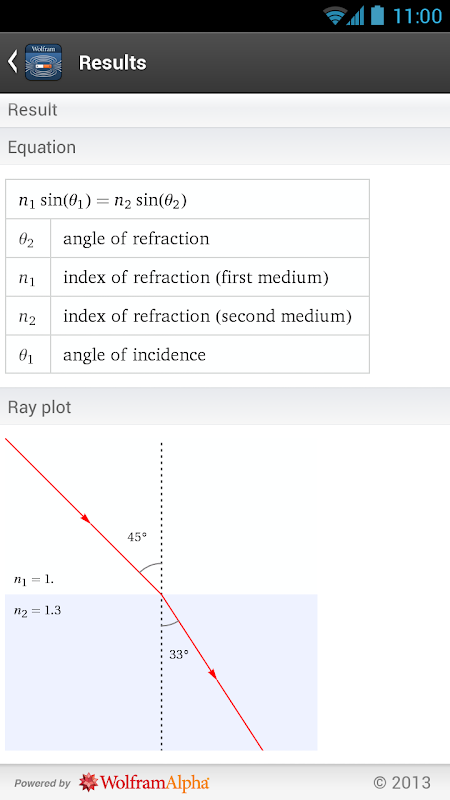Open the Powered by WolframAlpha link
This screenshot has height=800, width=450.
coord(112,782)
